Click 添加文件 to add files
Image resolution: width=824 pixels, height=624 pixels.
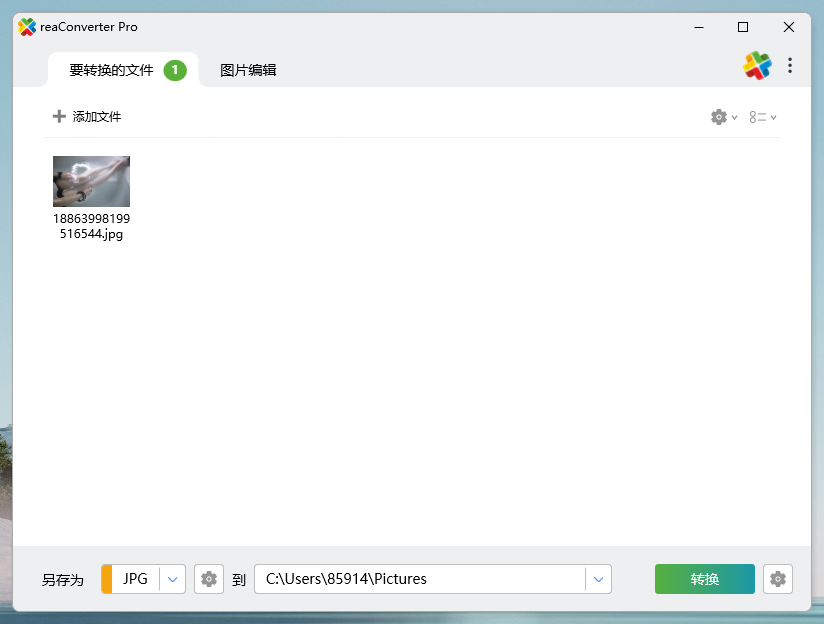tap(87, 116)
